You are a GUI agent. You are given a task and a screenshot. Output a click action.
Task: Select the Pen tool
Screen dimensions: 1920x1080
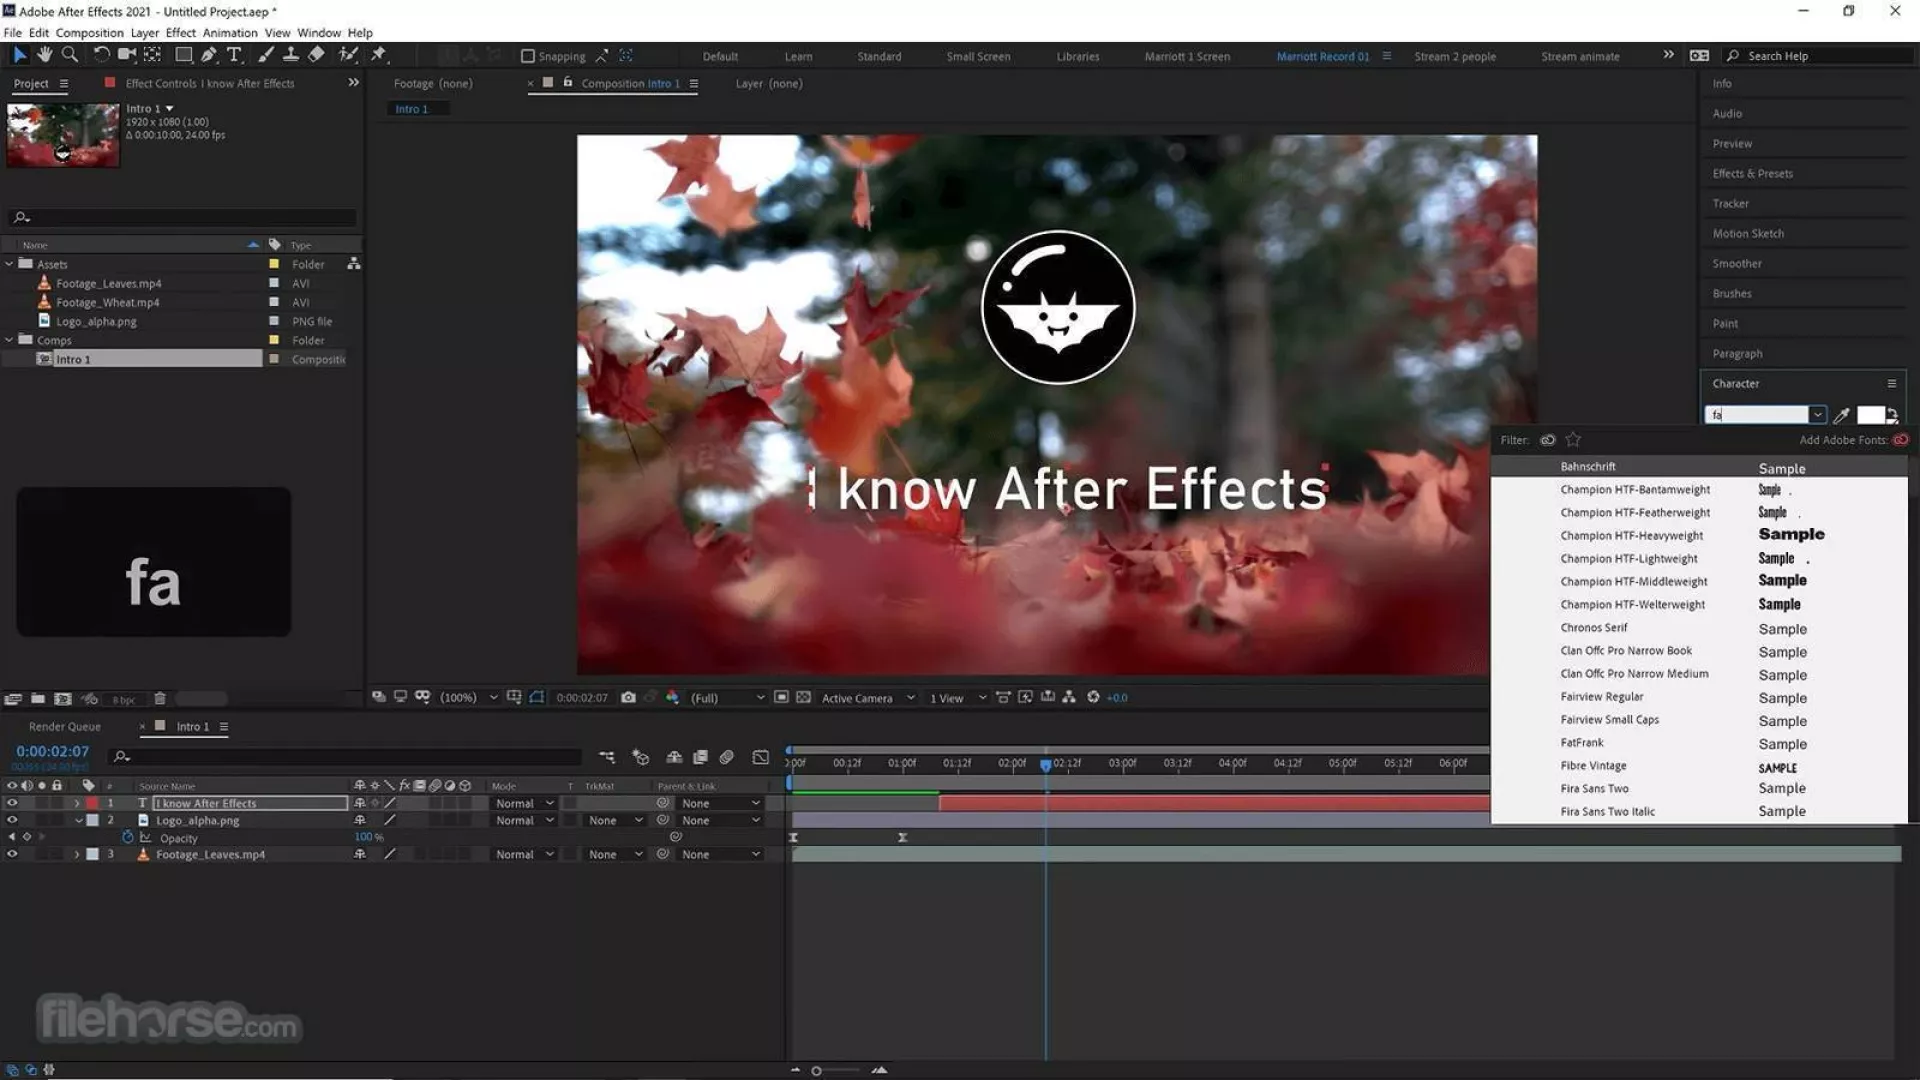click(x=208, y=55)
